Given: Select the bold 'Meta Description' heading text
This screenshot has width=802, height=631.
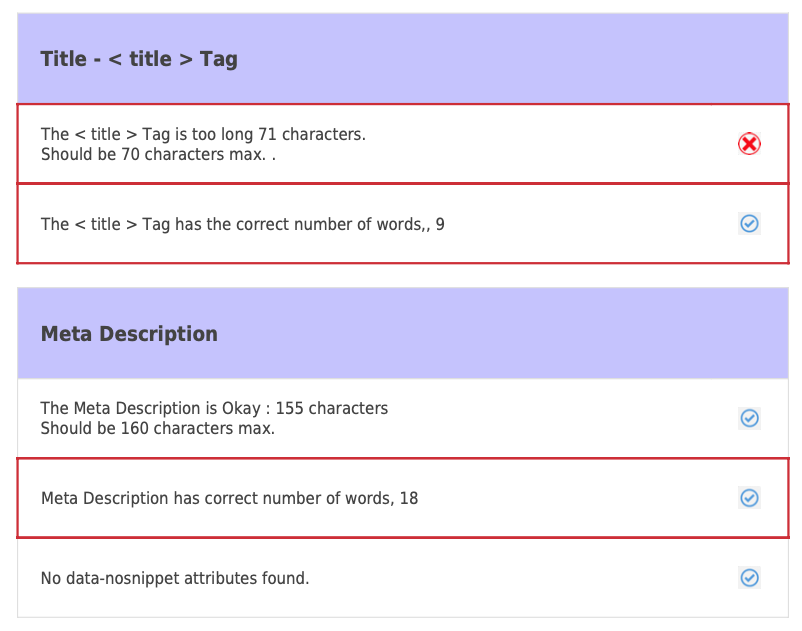Looking at the screenshot, I should pos(129,334).
